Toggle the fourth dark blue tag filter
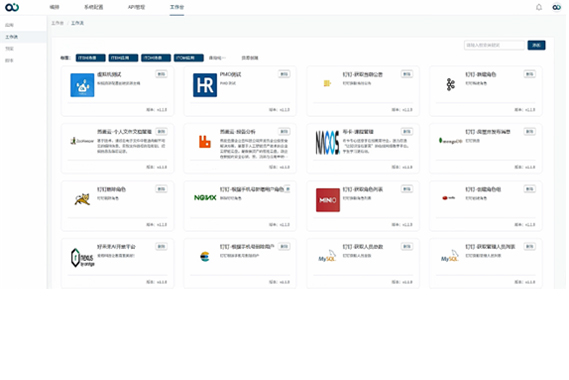The height and width of the screenshot is (380, 569). pos(189,58)
